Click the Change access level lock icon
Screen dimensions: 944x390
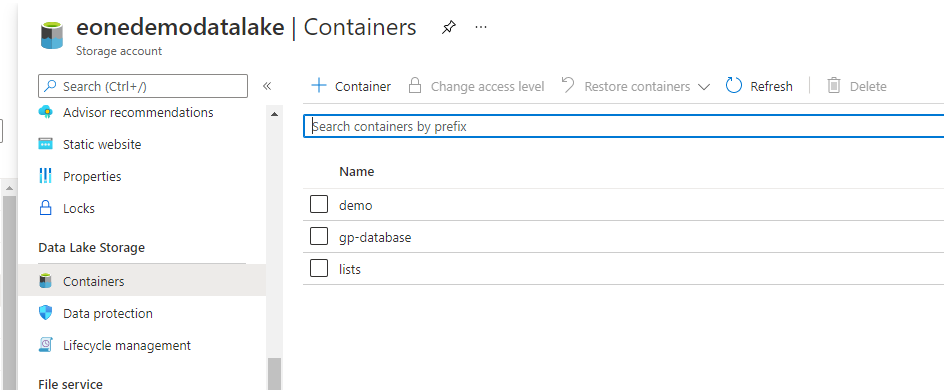click(x=414, y=85)
